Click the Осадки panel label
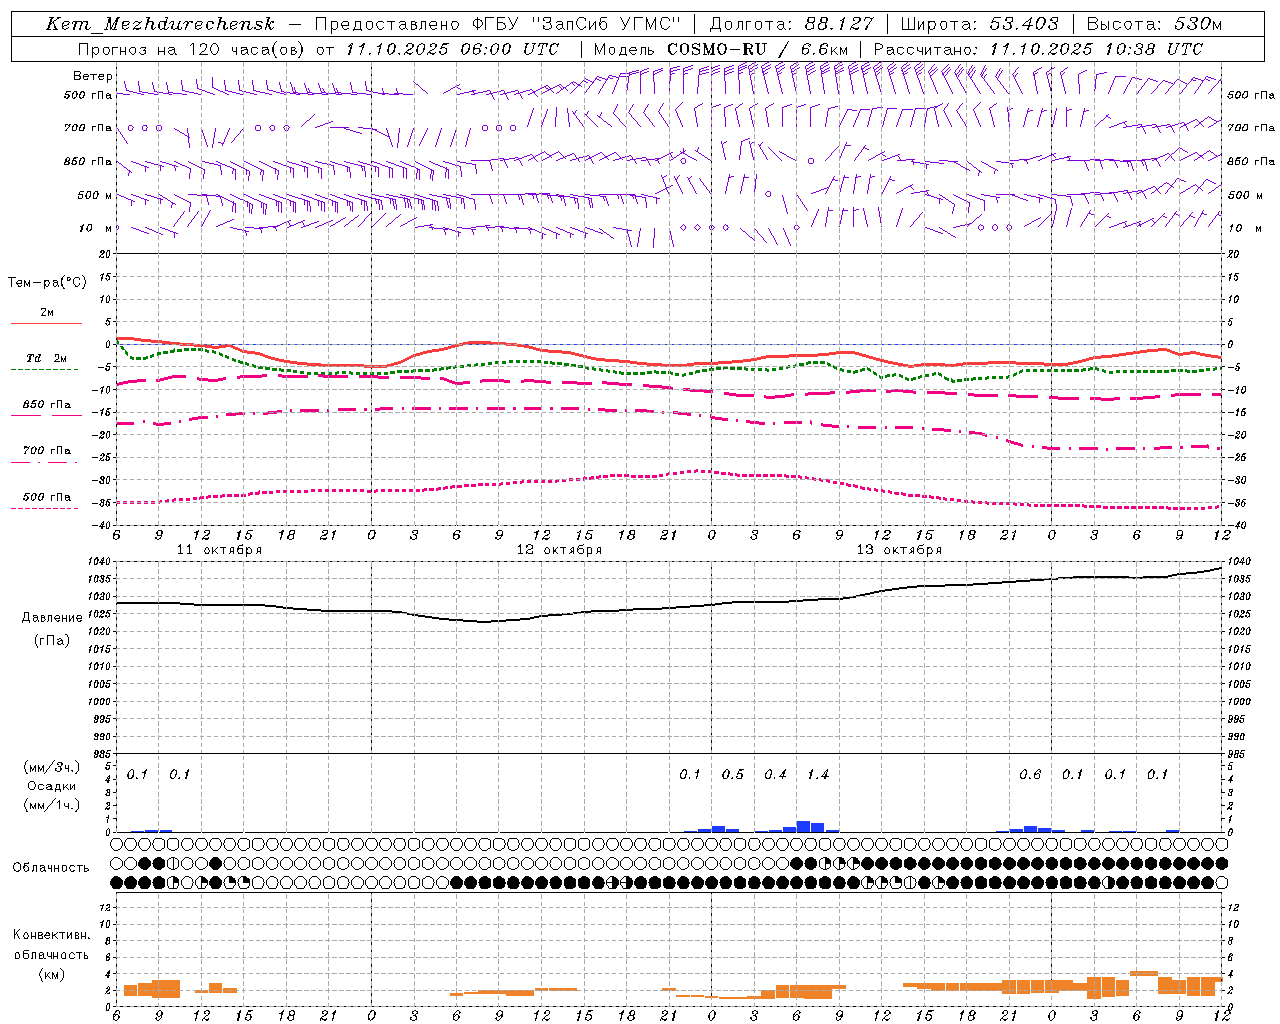Image resolution: width=1280 pixels, height=1024 pixels. (x=52, y=786)
